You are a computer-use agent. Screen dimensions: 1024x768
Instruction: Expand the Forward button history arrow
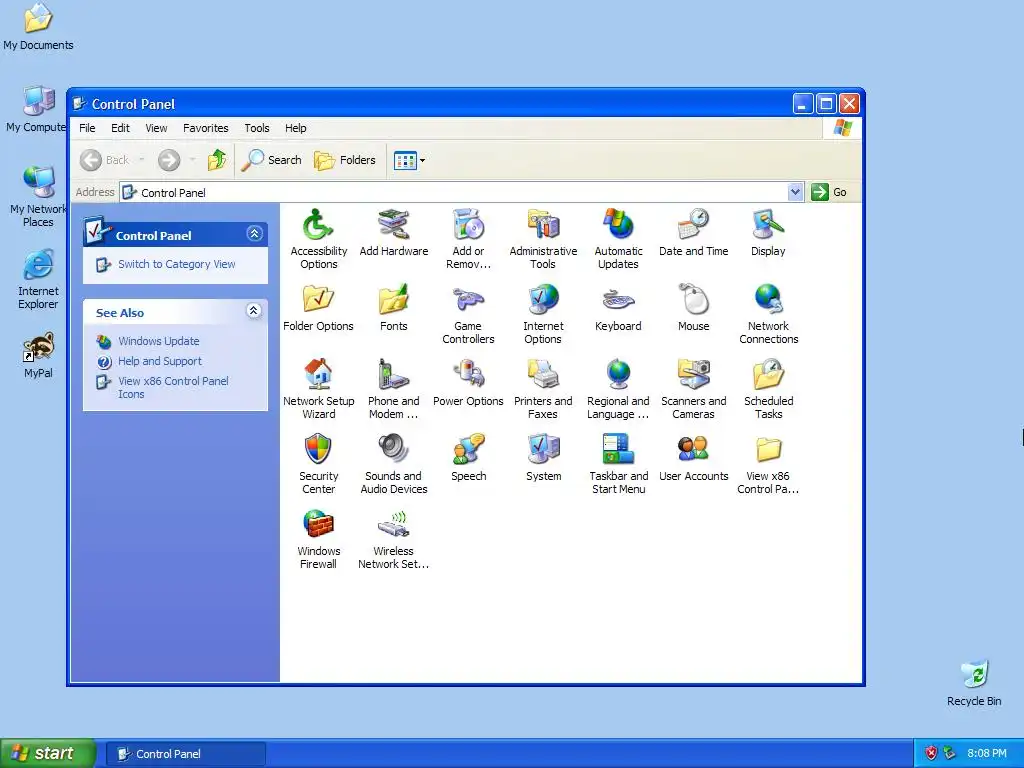pyautogui.click(x=192, y=160)
